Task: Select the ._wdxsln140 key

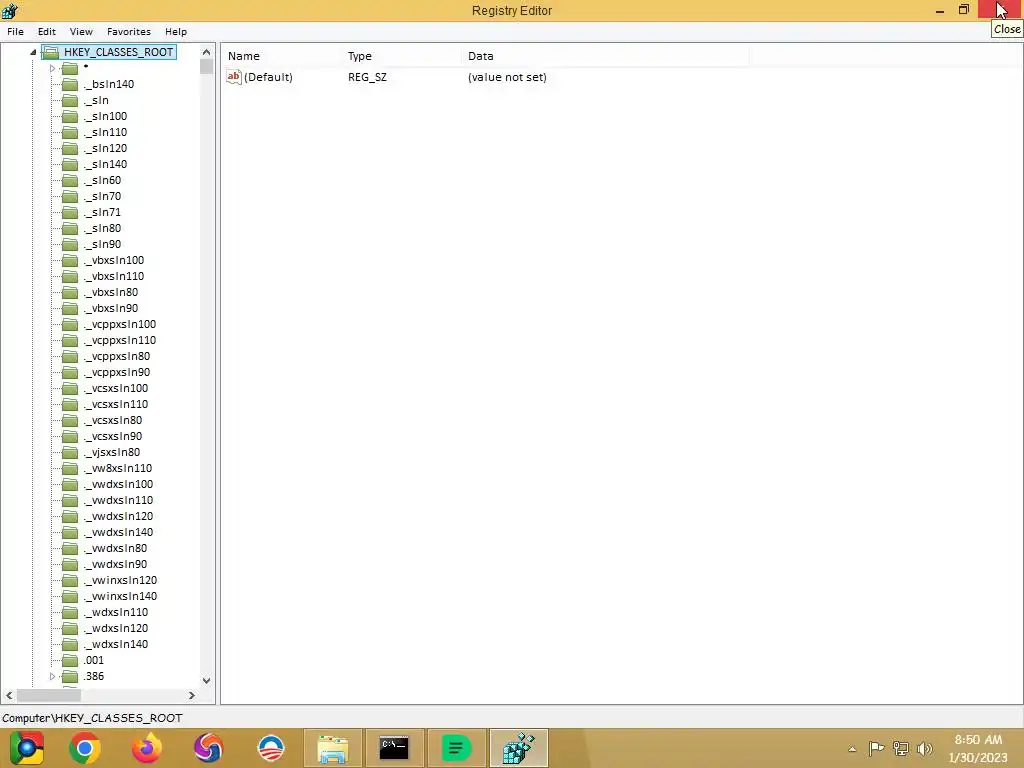Action: (116, 644)
